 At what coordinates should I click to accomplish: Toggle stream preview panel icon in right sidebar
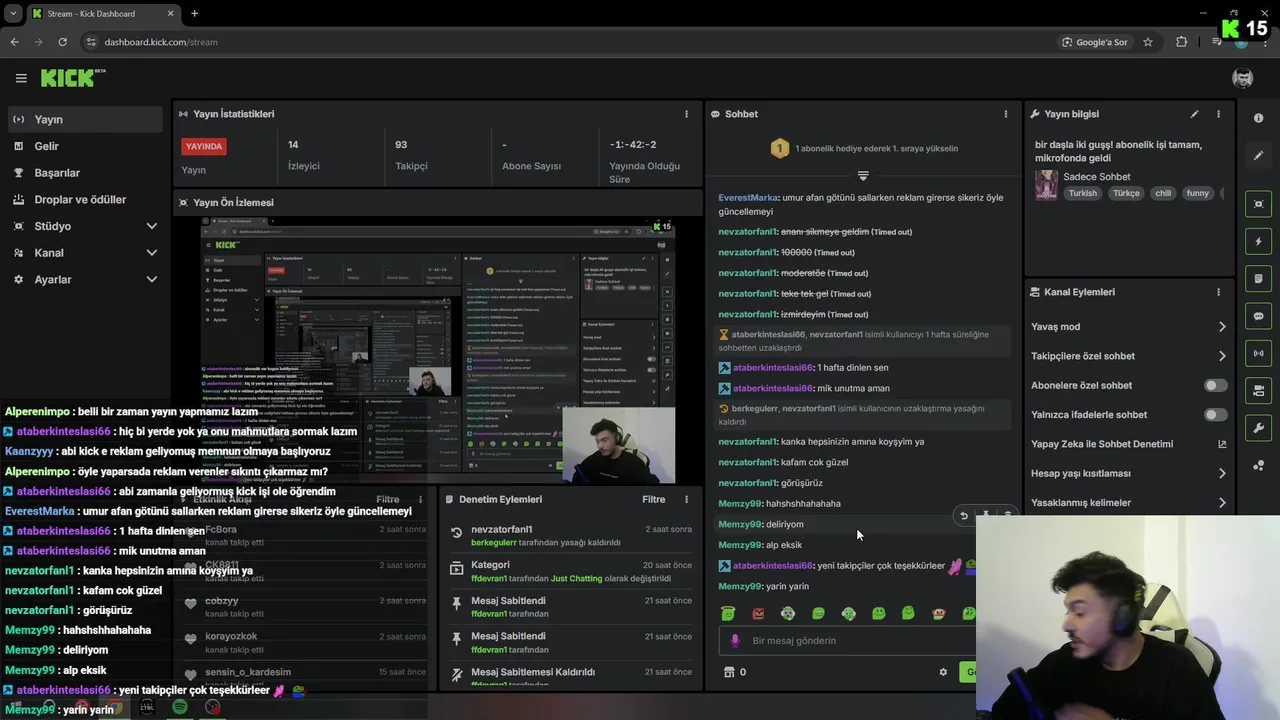pyautogui.click(x=1258, y=204)
